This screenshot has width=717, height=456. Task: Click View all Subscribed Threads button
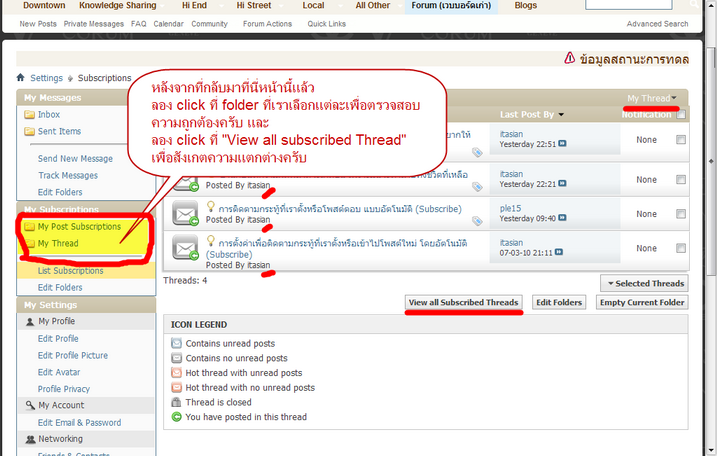click(x=463, y=302)
